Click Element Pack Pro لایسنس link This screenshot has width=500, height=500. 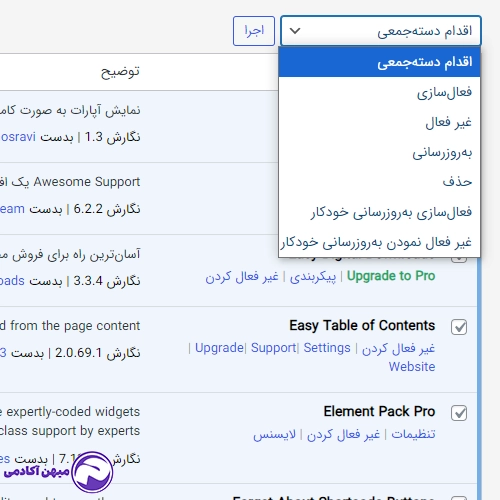pyautogui.click(x=275, y=435)
